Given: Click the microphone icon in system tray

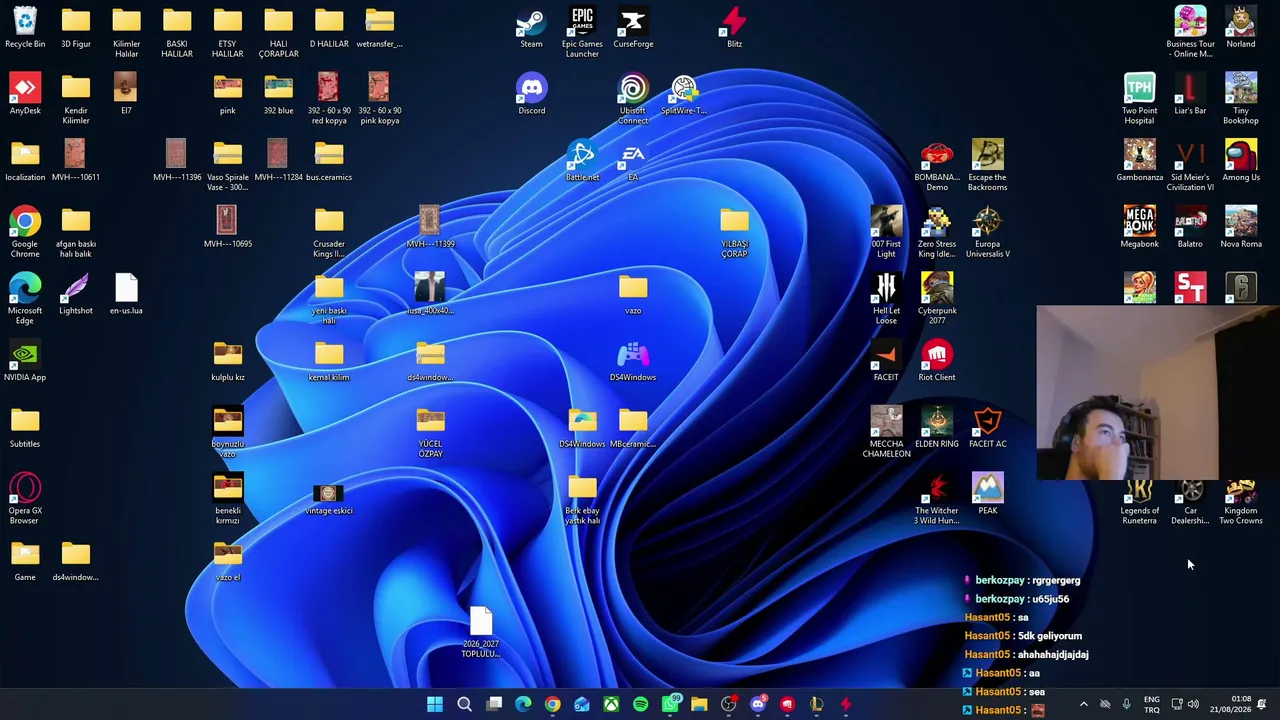Looking at the screenshot, I should tap(1126, 705).
